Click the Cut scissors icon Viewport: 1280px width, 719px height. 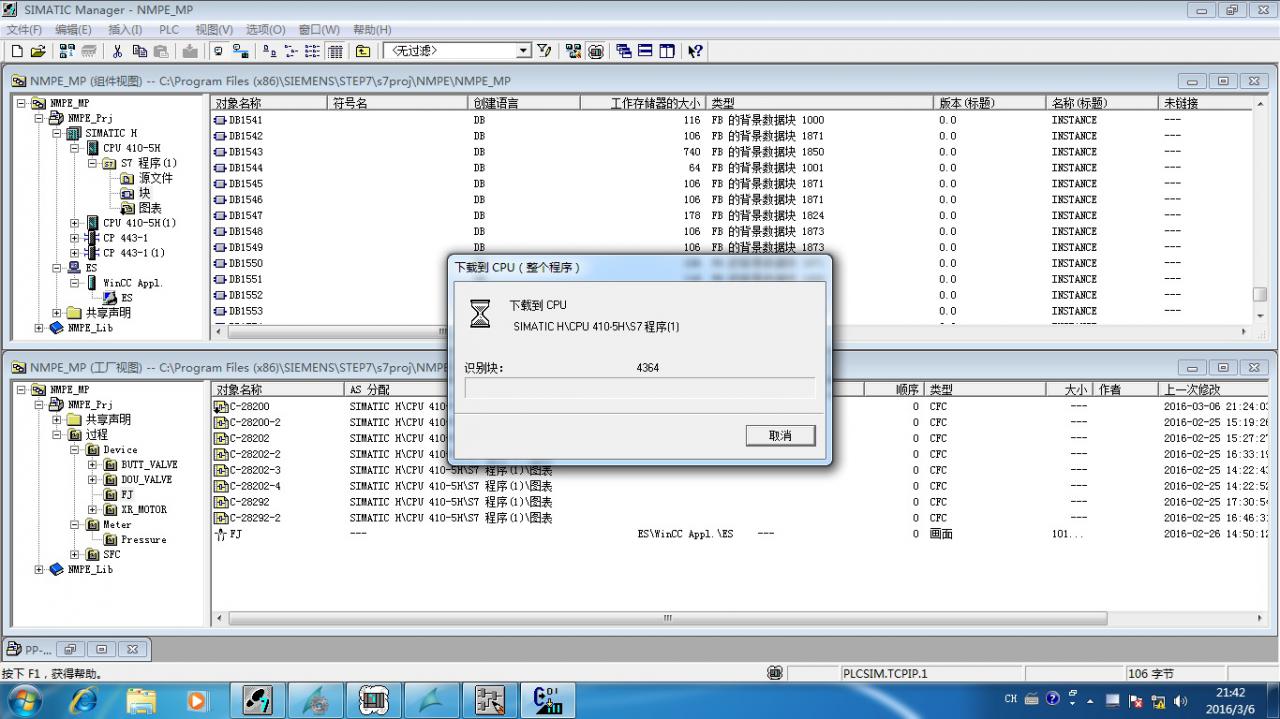pyautogui.click(x=117, y=51)
